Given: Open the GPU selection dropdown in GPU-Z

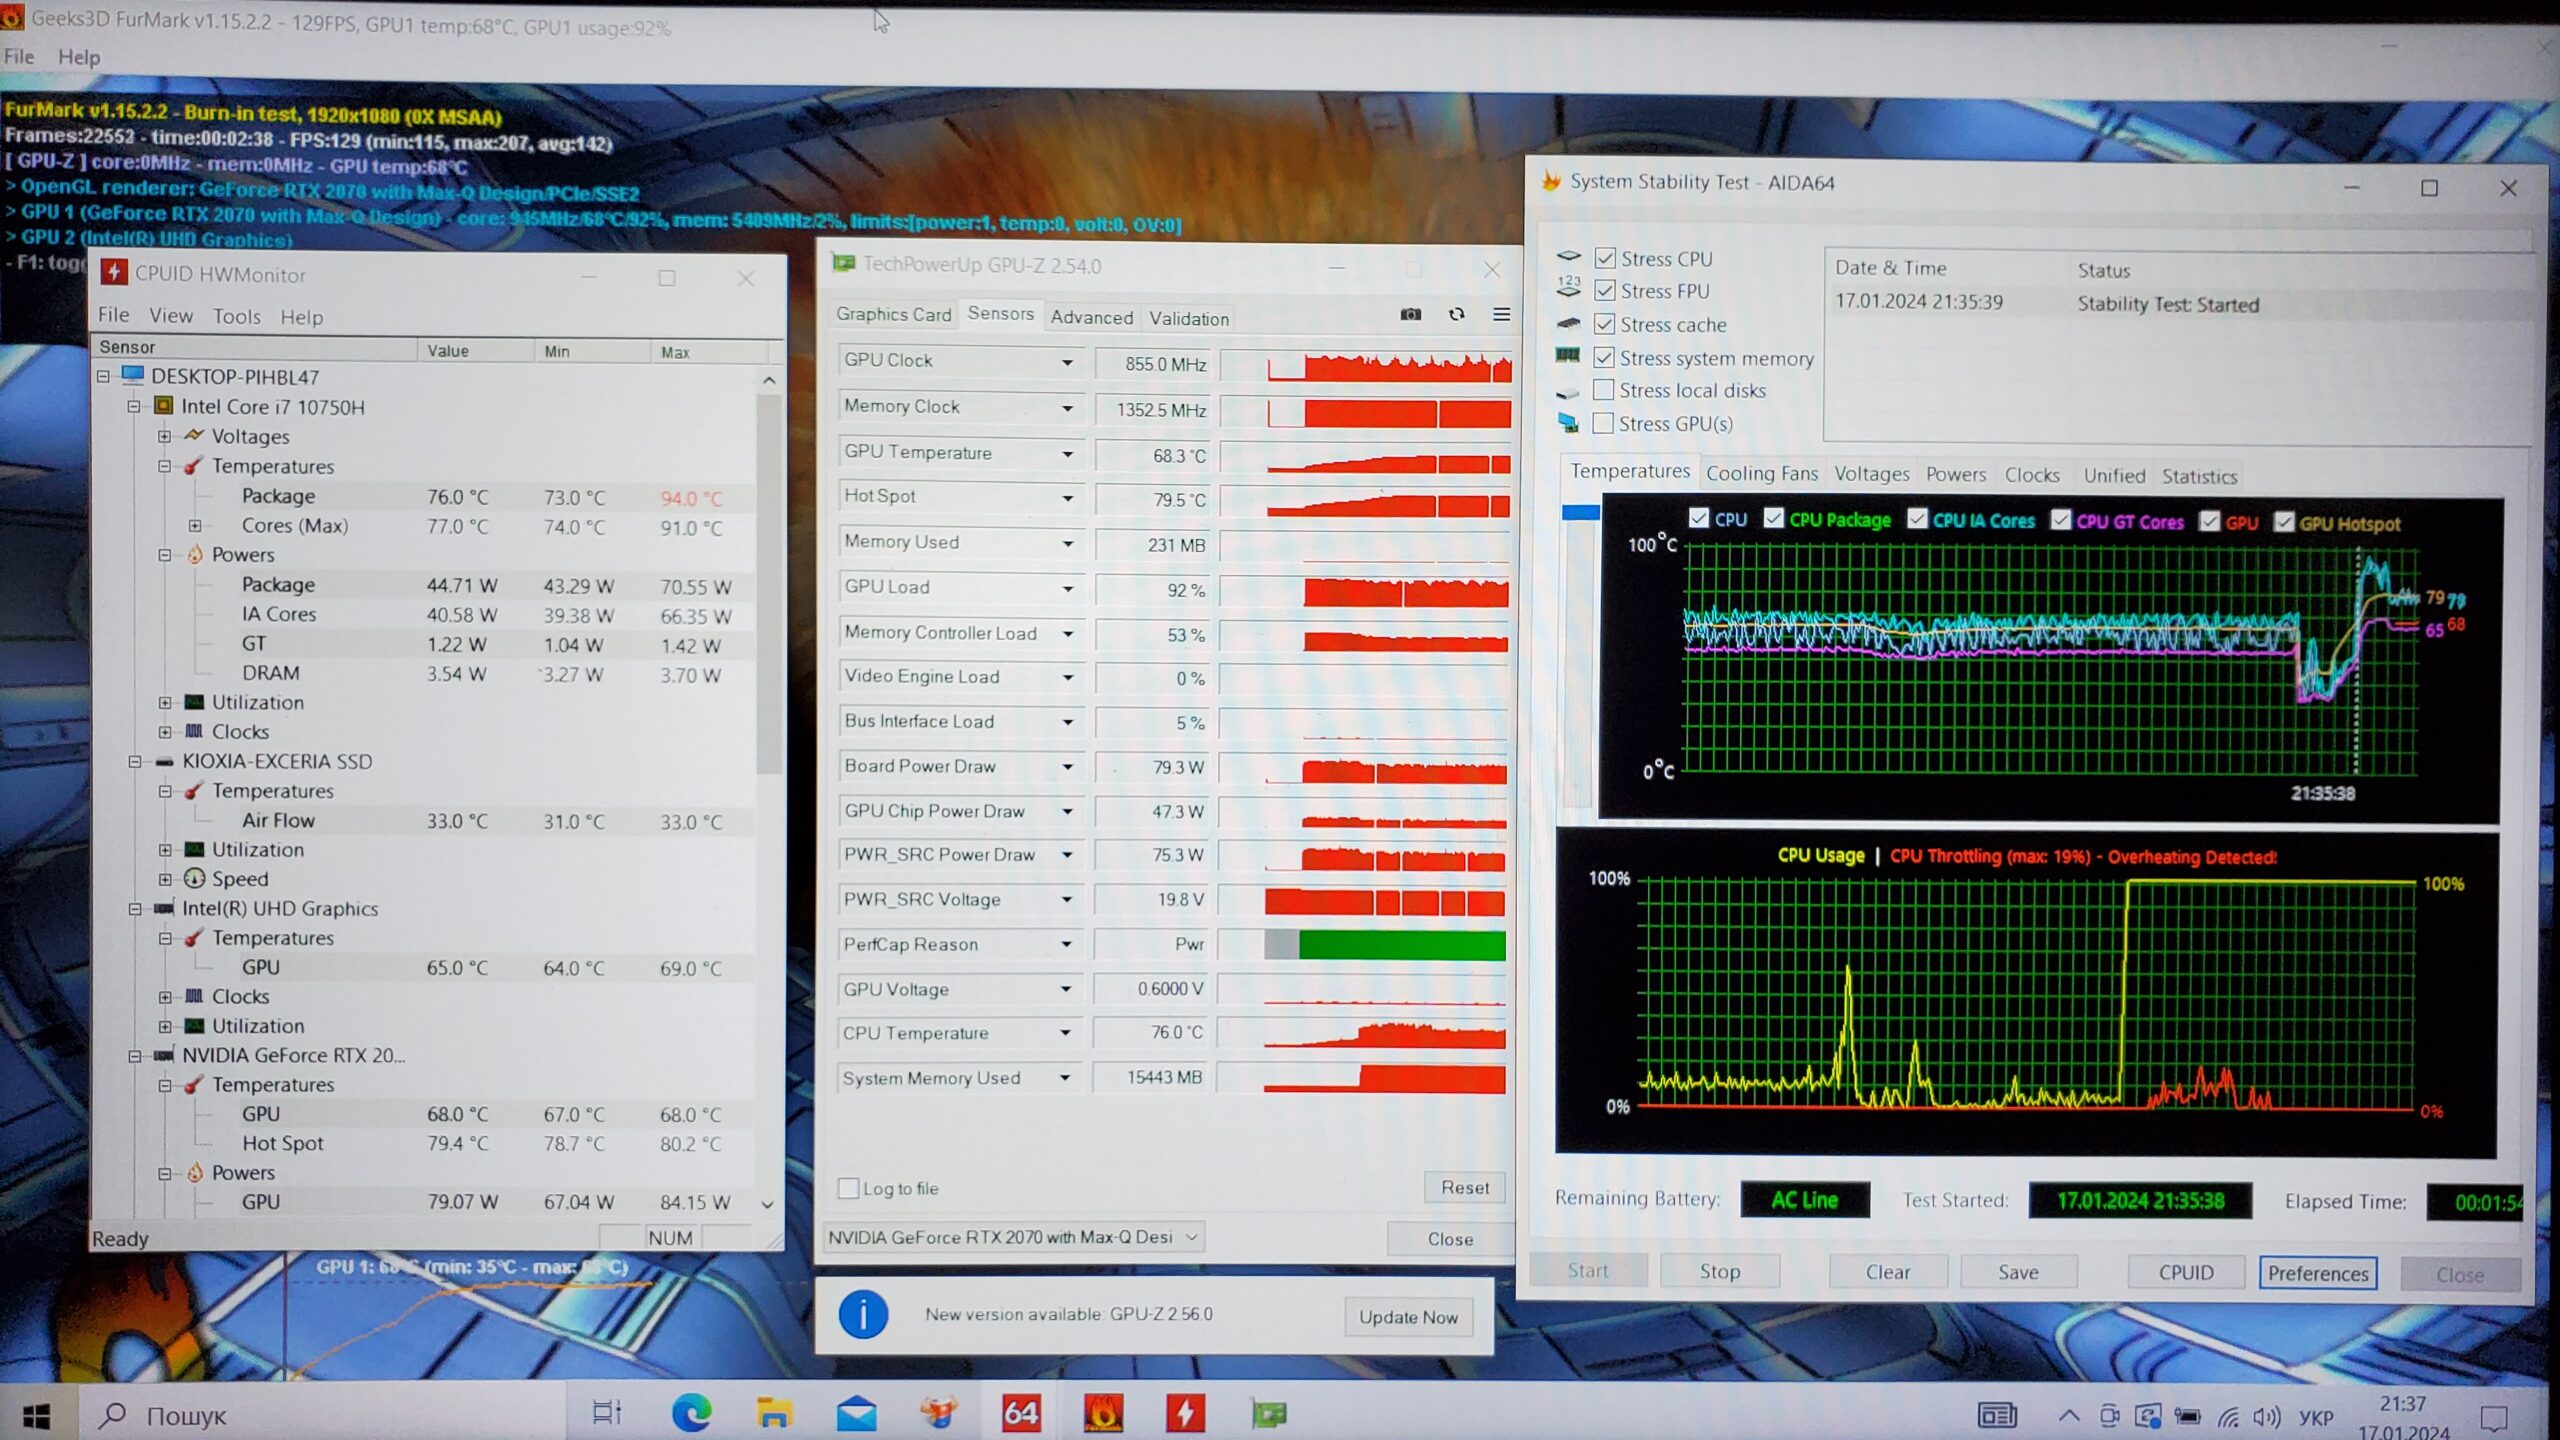Looking at the screenshot, I should click(x=1191, y=1237).
